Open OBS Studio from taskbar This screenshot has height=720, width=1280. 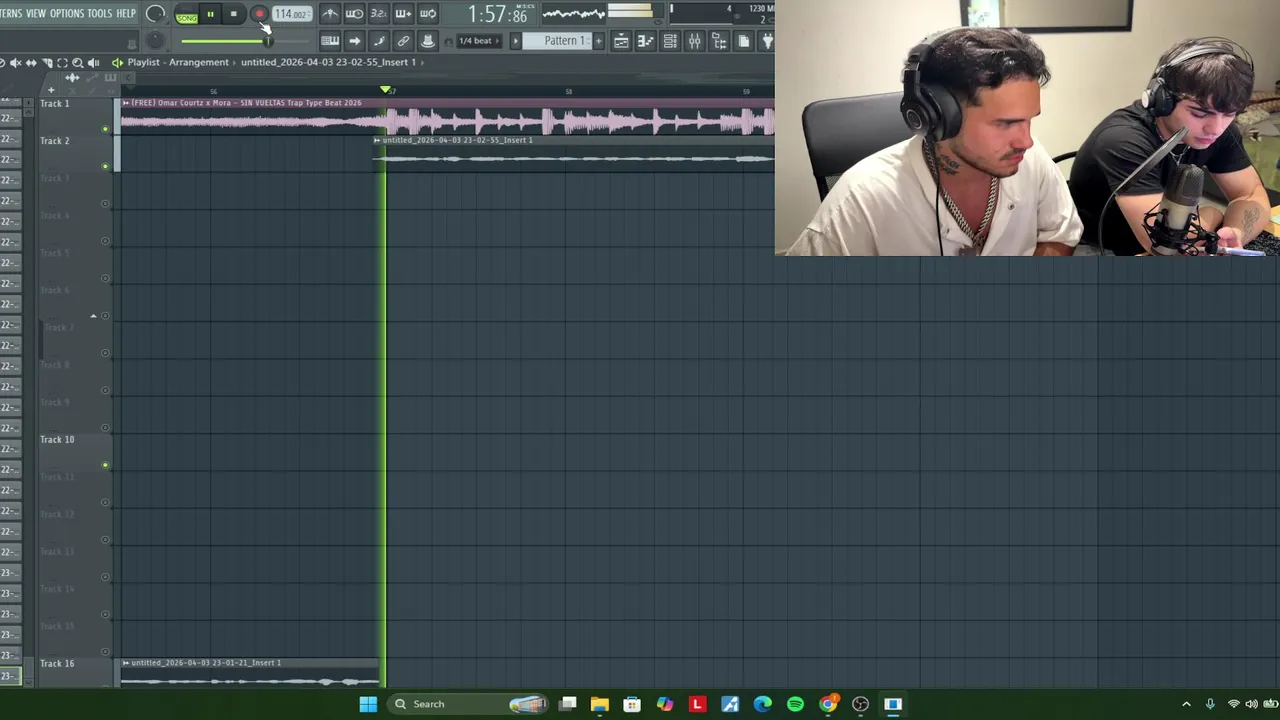coord(860,704)
